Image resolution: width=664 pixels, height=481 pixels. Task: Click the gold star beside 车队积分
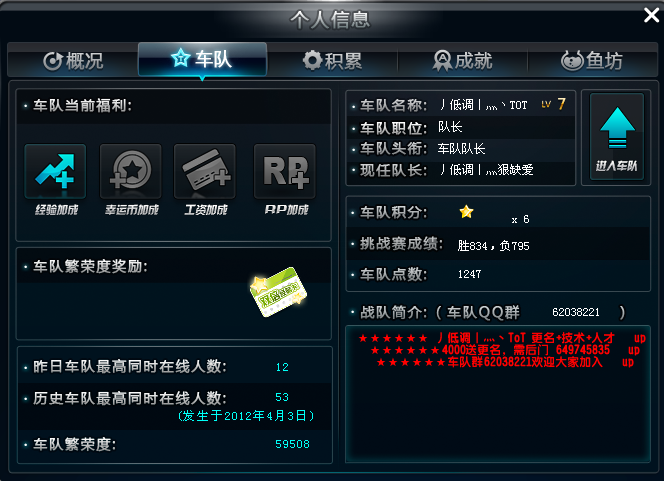tap(466, 211)
